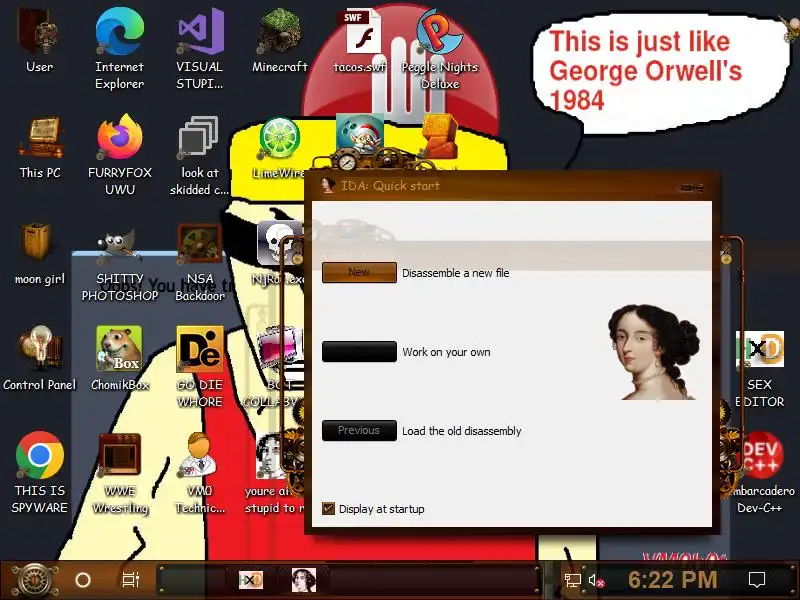Open the User desktop folder icon
This screenshot has width=800, height=600.
[39, 41]
